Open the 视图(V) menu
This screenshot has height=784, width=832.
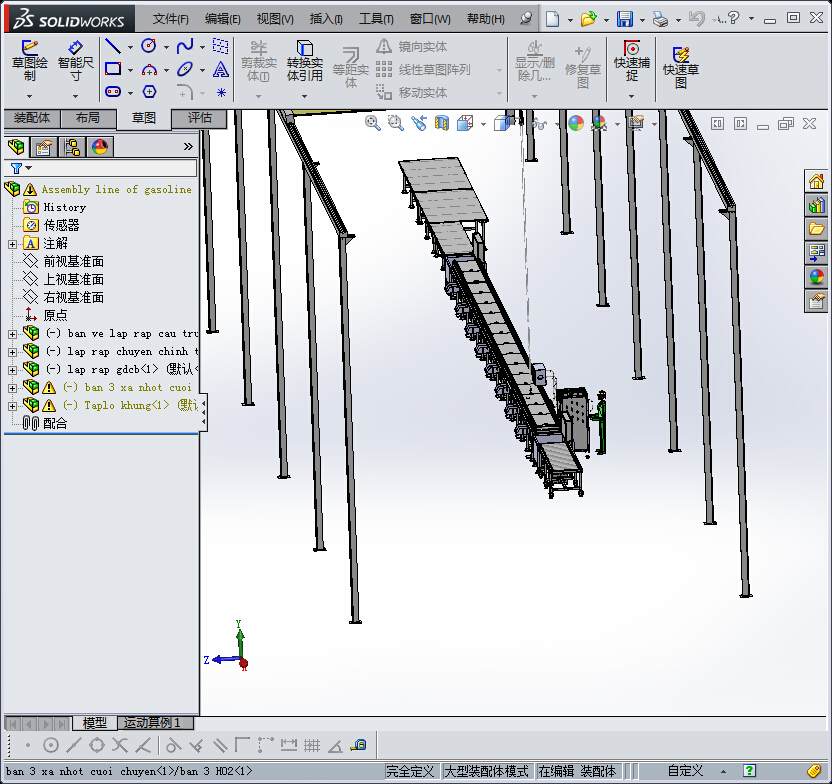point(275,19)
